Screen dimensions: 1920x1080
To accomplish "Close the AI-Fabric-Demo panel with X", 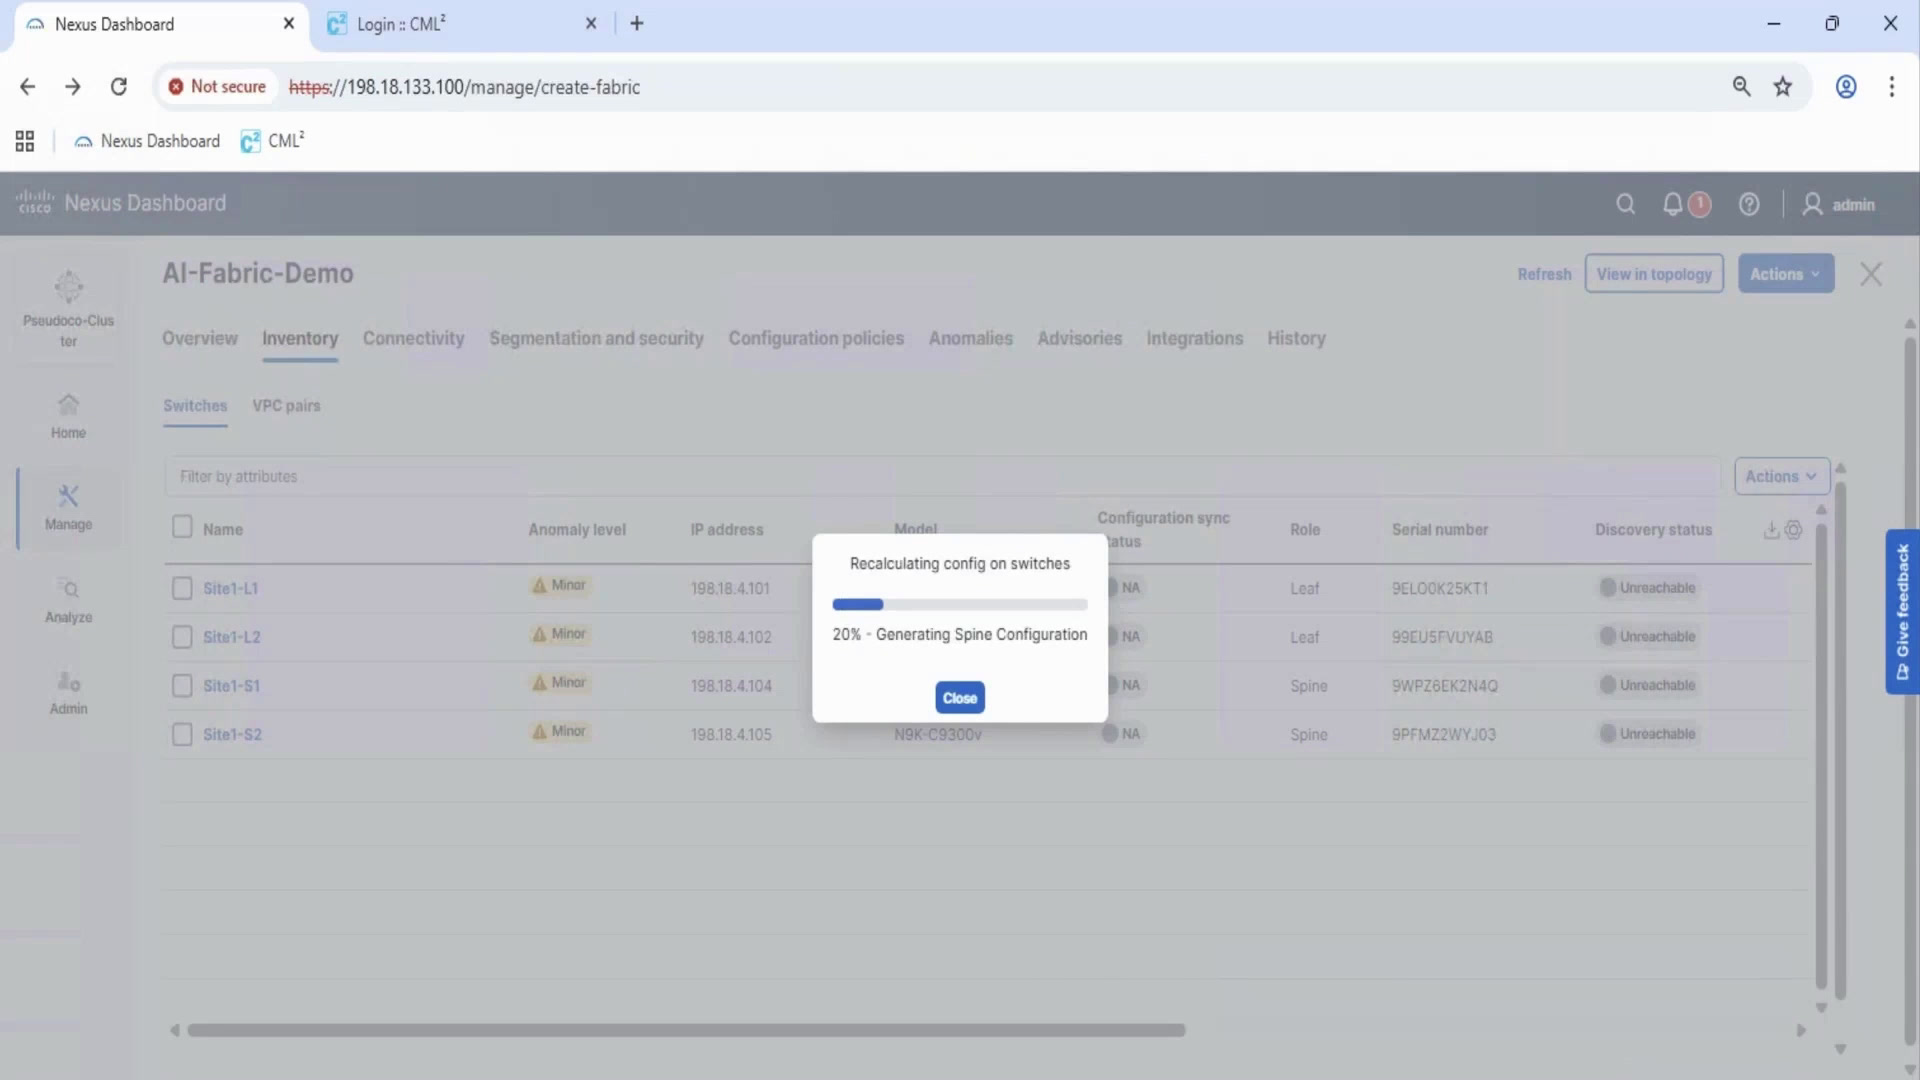I will [x=1870, y=274].
